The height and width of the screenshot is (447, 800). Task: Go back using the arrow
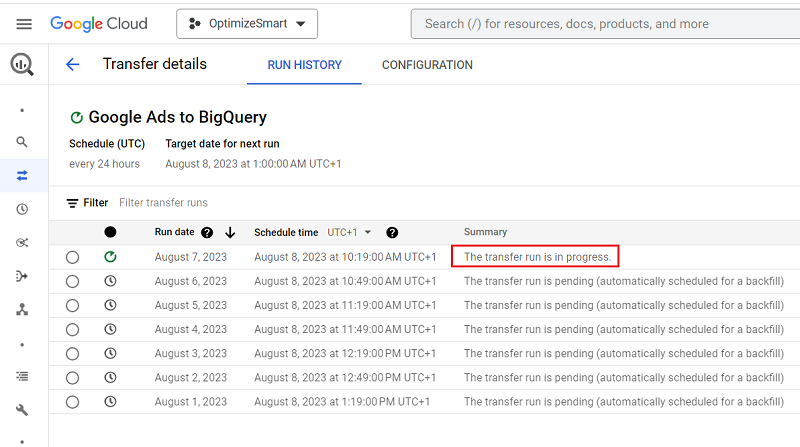pyautogui.click(x=72, y=64)
